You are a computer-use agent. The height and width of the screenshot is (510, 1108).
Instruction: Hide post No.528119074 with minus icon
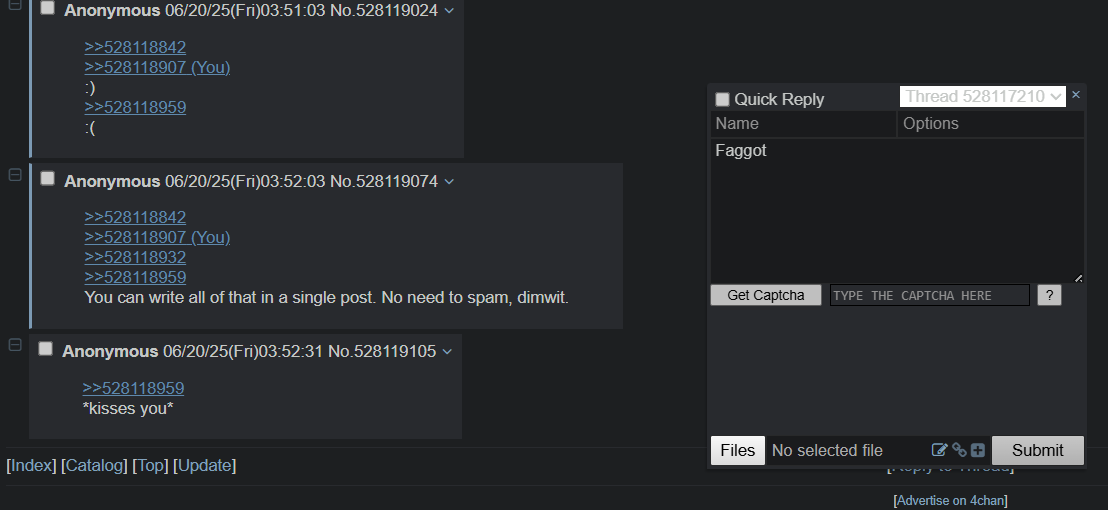15,174
